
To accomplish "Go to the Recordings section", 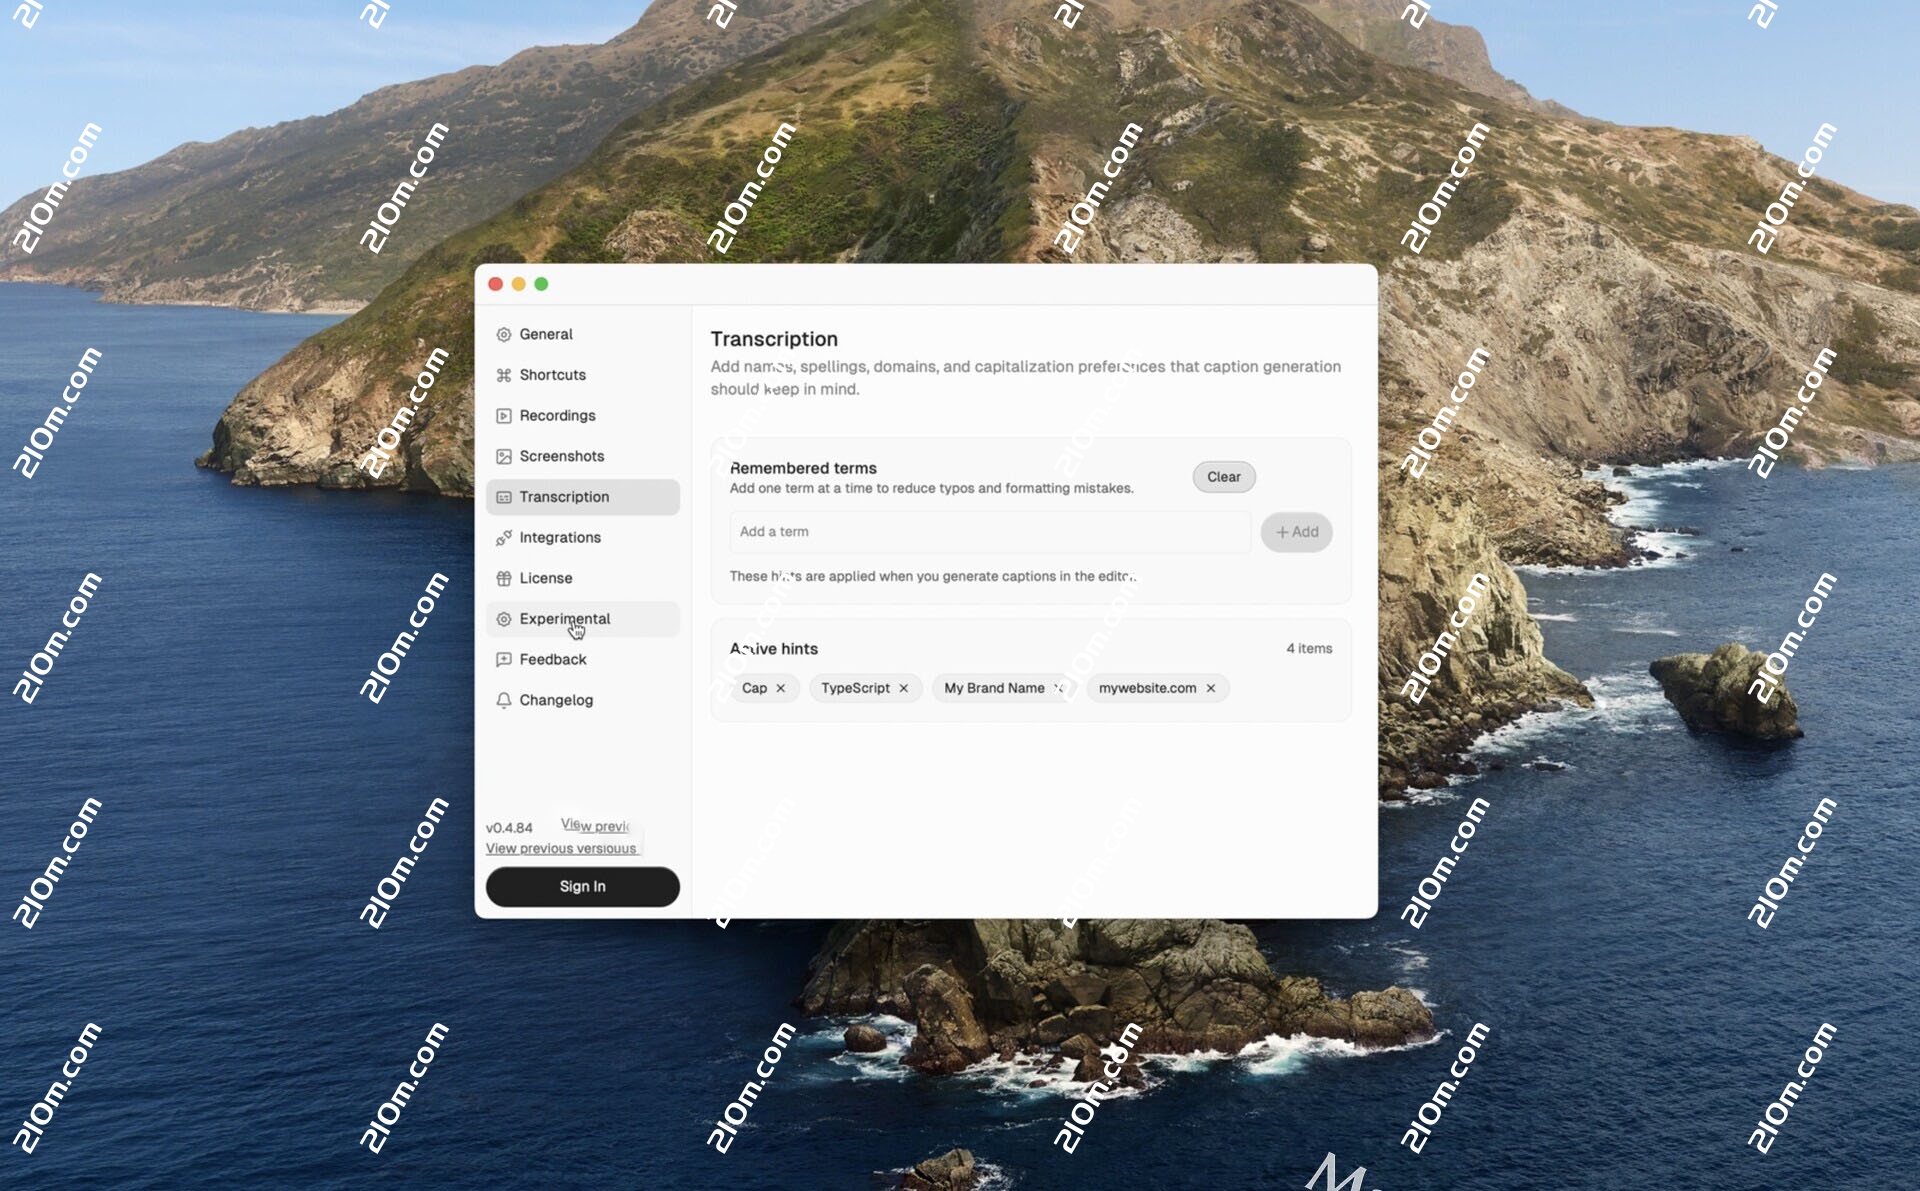I will (583, 416).
